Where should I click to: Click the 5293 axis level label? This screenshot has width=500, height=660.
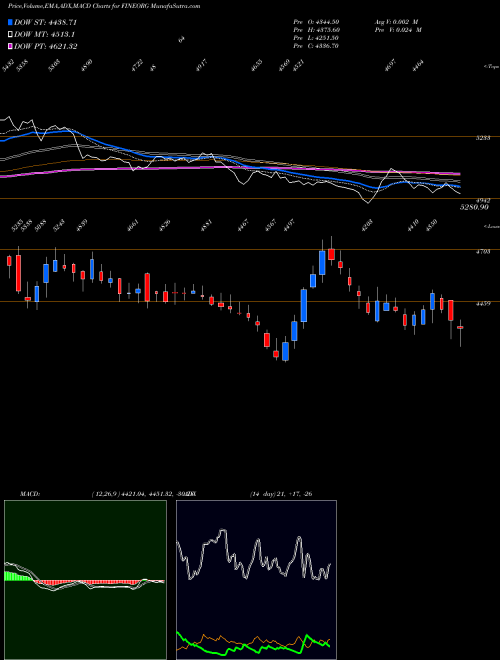(x=483, y=138)
